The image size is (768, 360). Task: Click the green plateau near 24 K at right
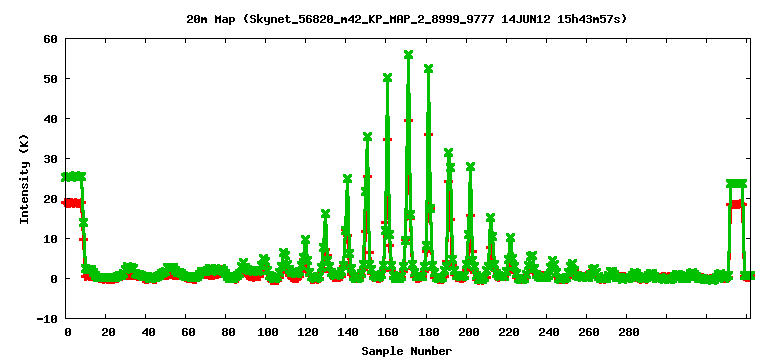(x=736, y=183)
